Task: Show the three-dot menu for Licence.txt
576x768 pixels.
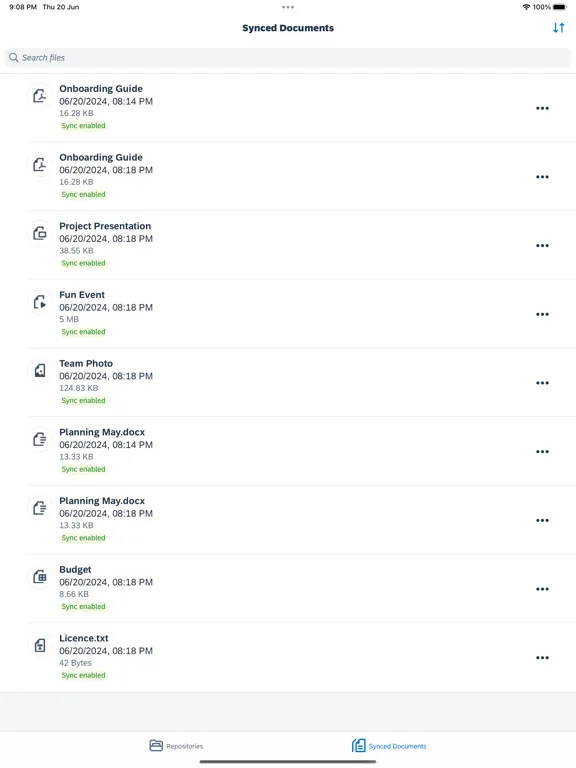Action: pos(542,657)
